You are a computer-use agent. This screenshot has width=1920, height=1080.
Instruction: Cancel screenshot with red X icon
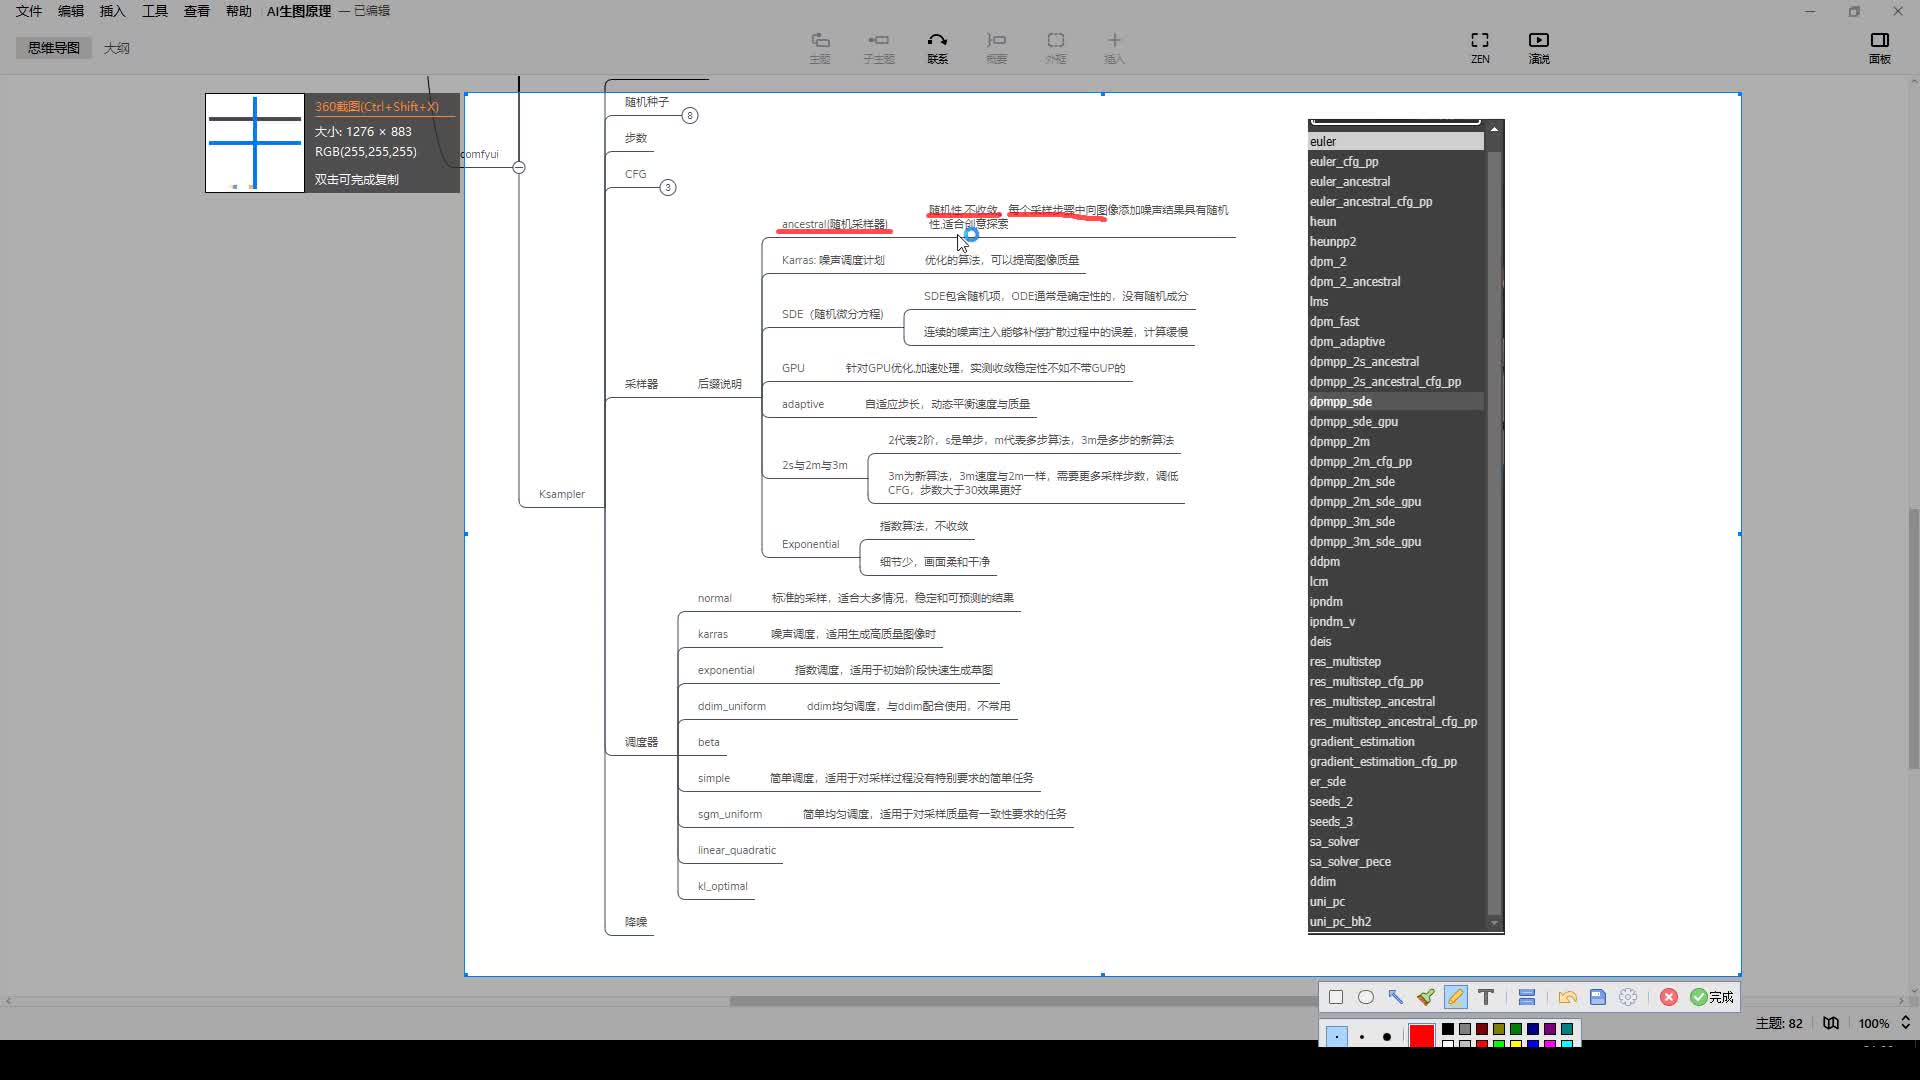(x=1669, y=997)
